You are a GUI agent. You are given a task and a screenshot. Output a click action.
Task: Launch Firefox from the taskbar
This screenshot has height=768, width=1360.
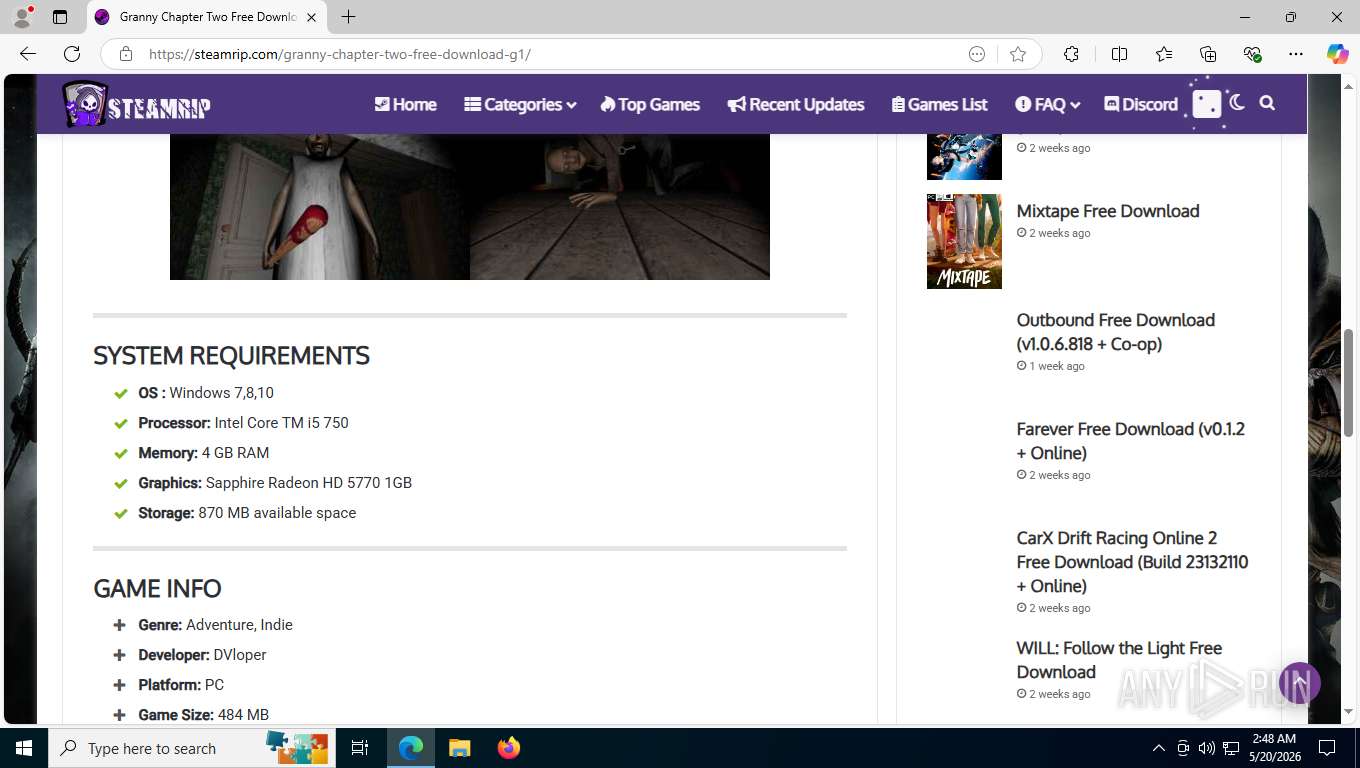[508, 748]
